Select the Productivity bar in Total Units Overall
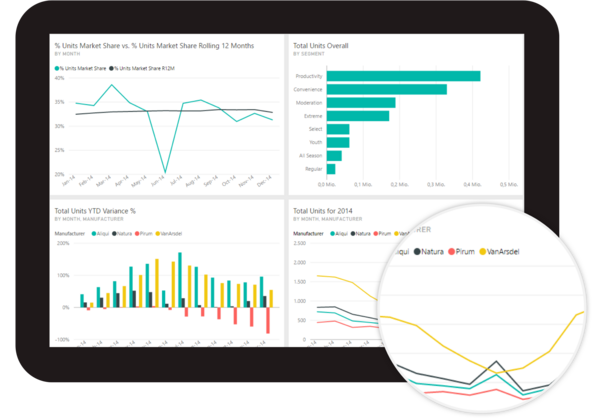Image resolution: width=600 pixels, height=420 pixels. [402, 76]
